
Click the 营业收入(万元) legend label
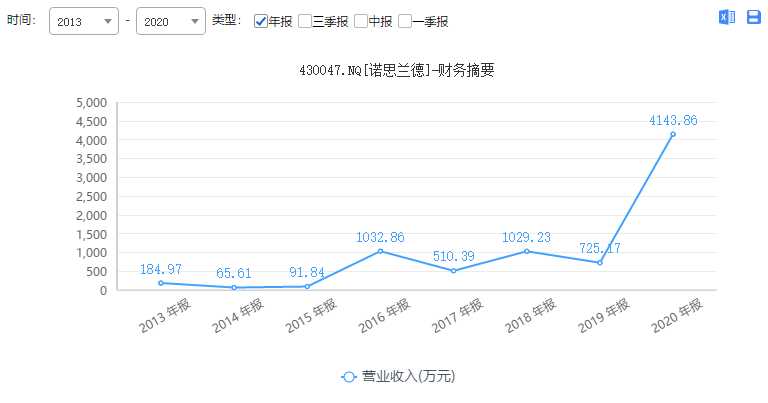point(408,377)
